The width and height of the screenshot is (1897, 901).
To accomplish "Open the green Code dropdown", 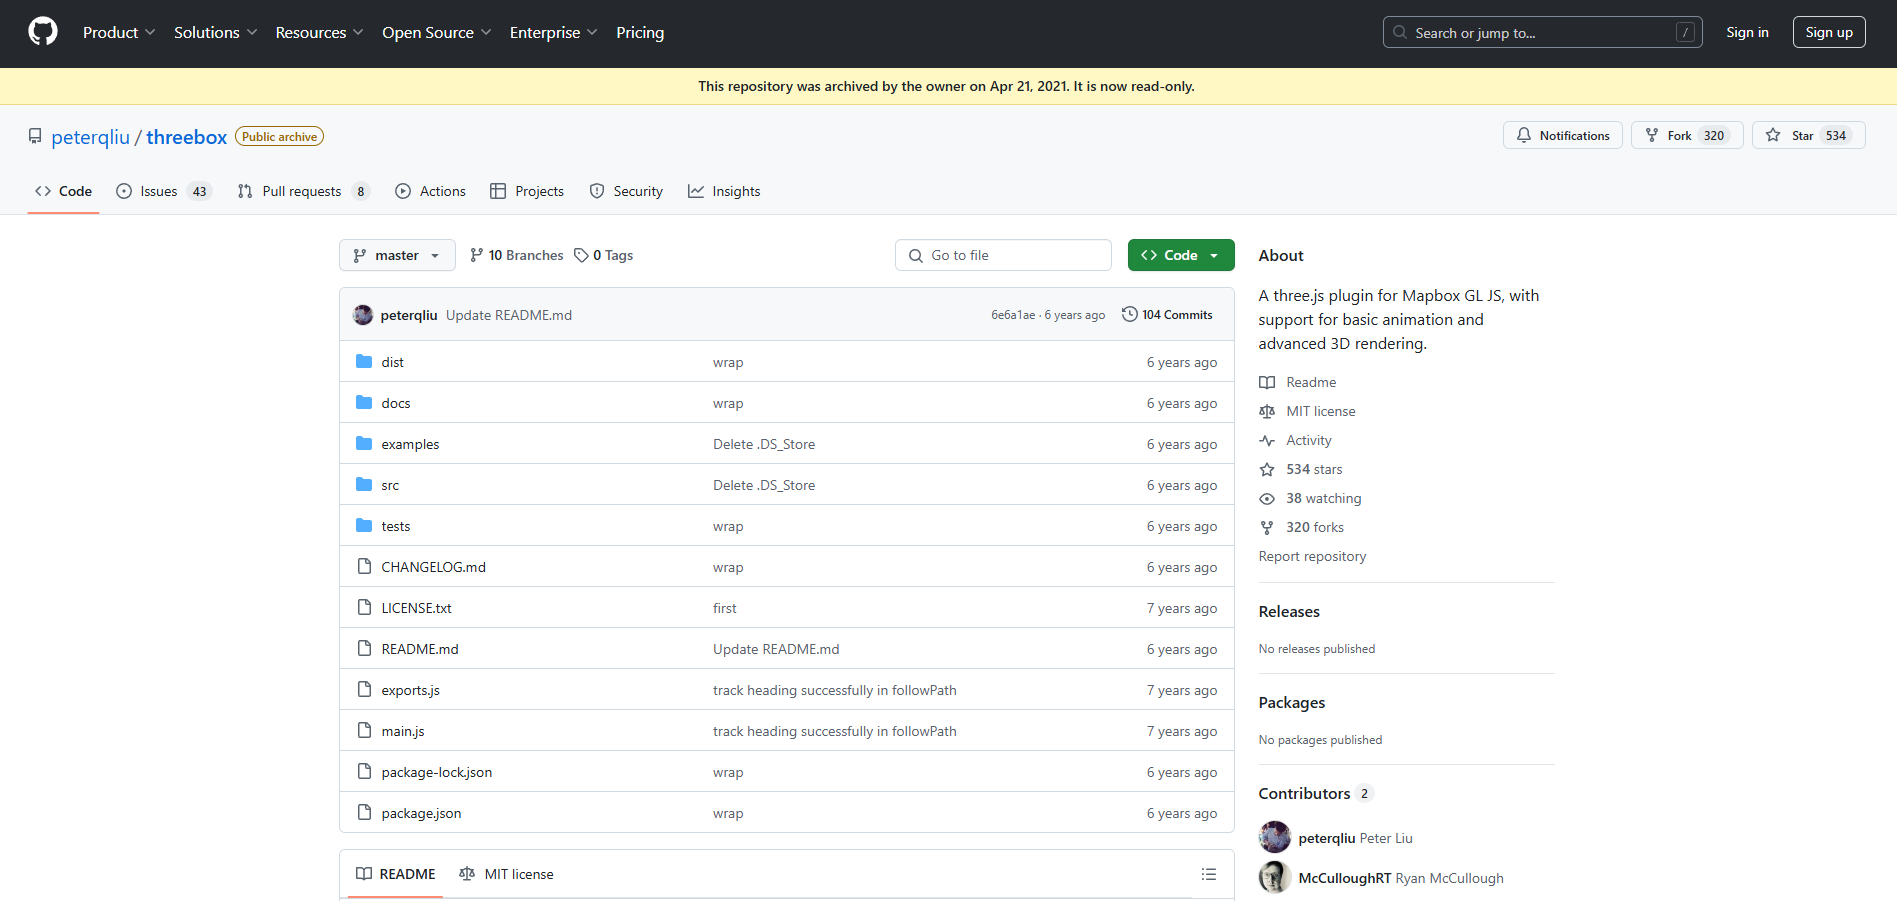I will click(x=1180, y=255).
